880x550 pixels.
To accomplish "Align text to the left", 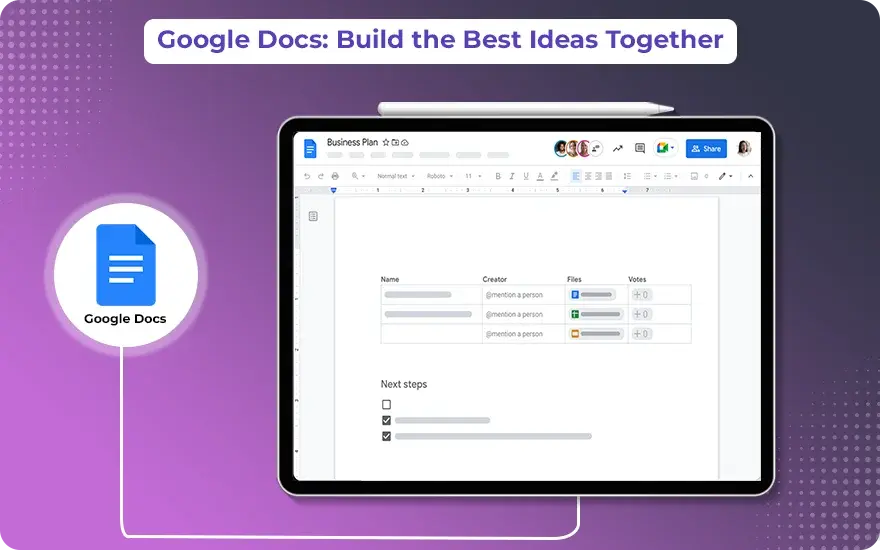I will pos(576,176).
